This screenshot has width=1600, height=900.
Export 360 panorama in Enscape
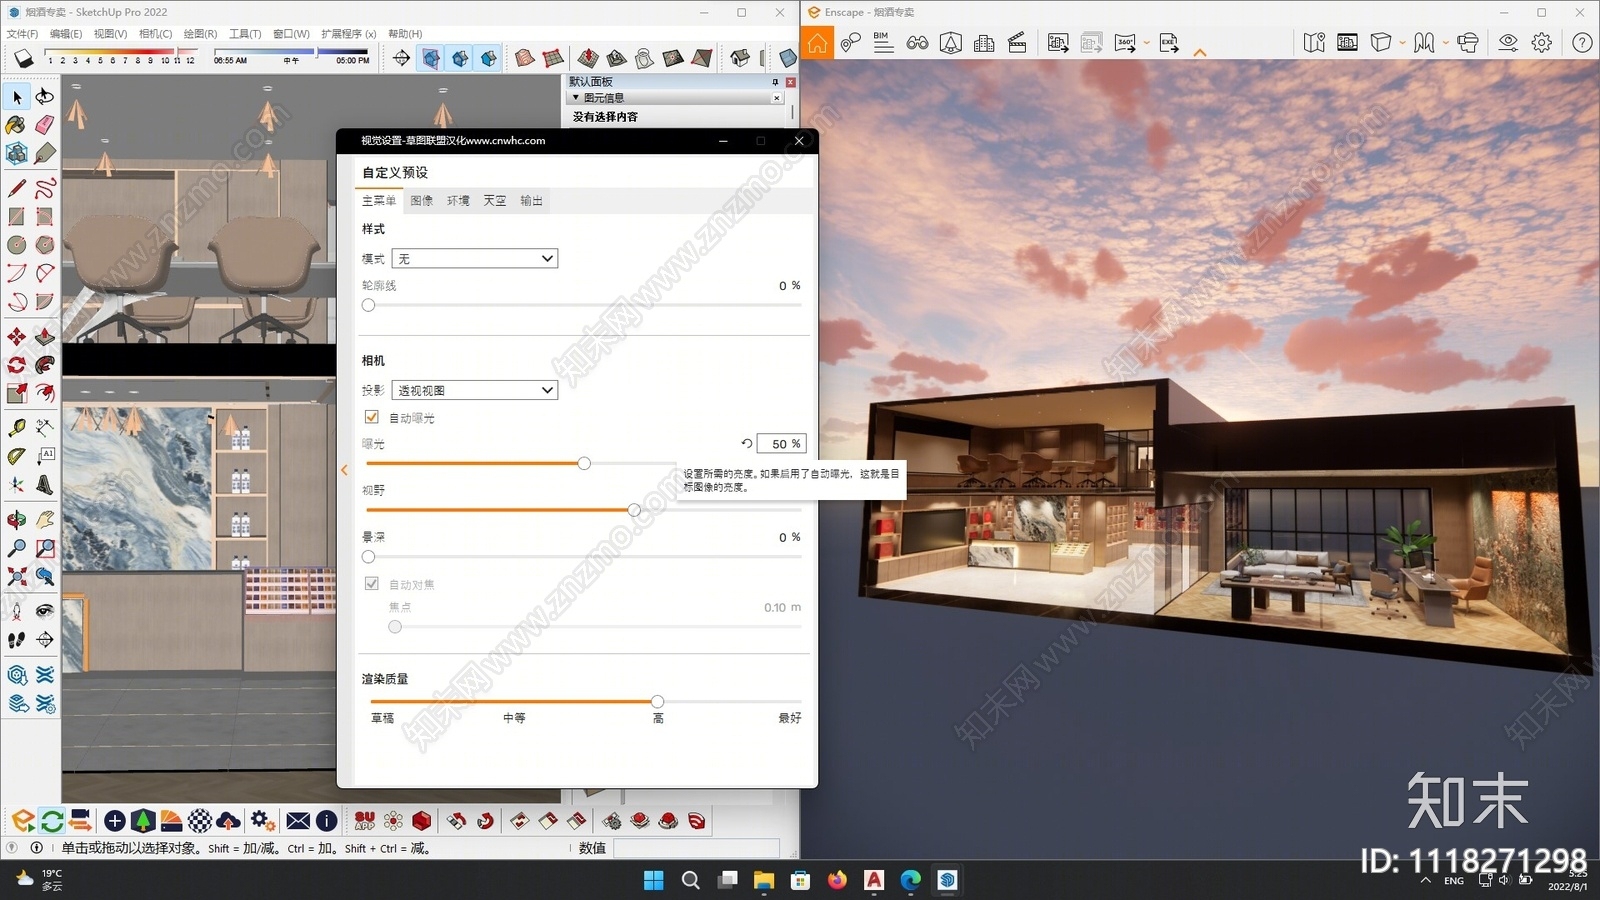pos(1125,43)
